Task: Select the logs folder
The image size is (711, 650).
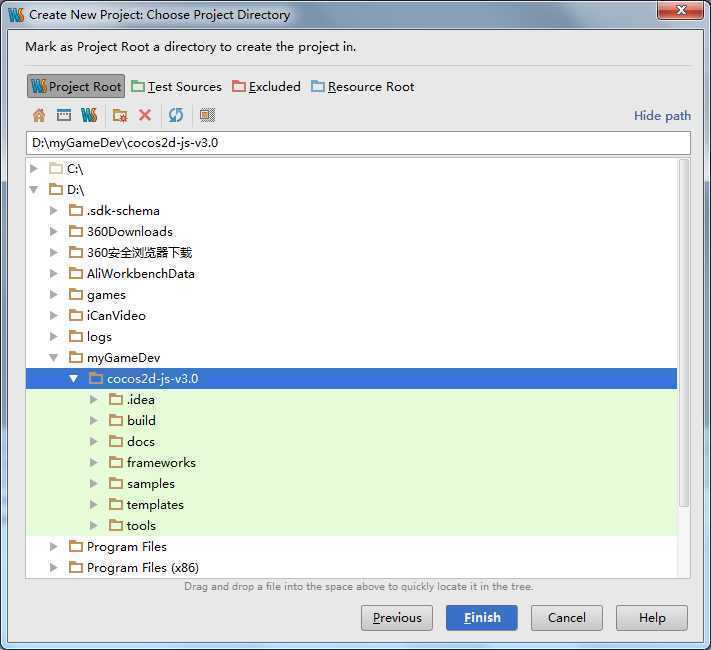Action: tap(90, 337)
